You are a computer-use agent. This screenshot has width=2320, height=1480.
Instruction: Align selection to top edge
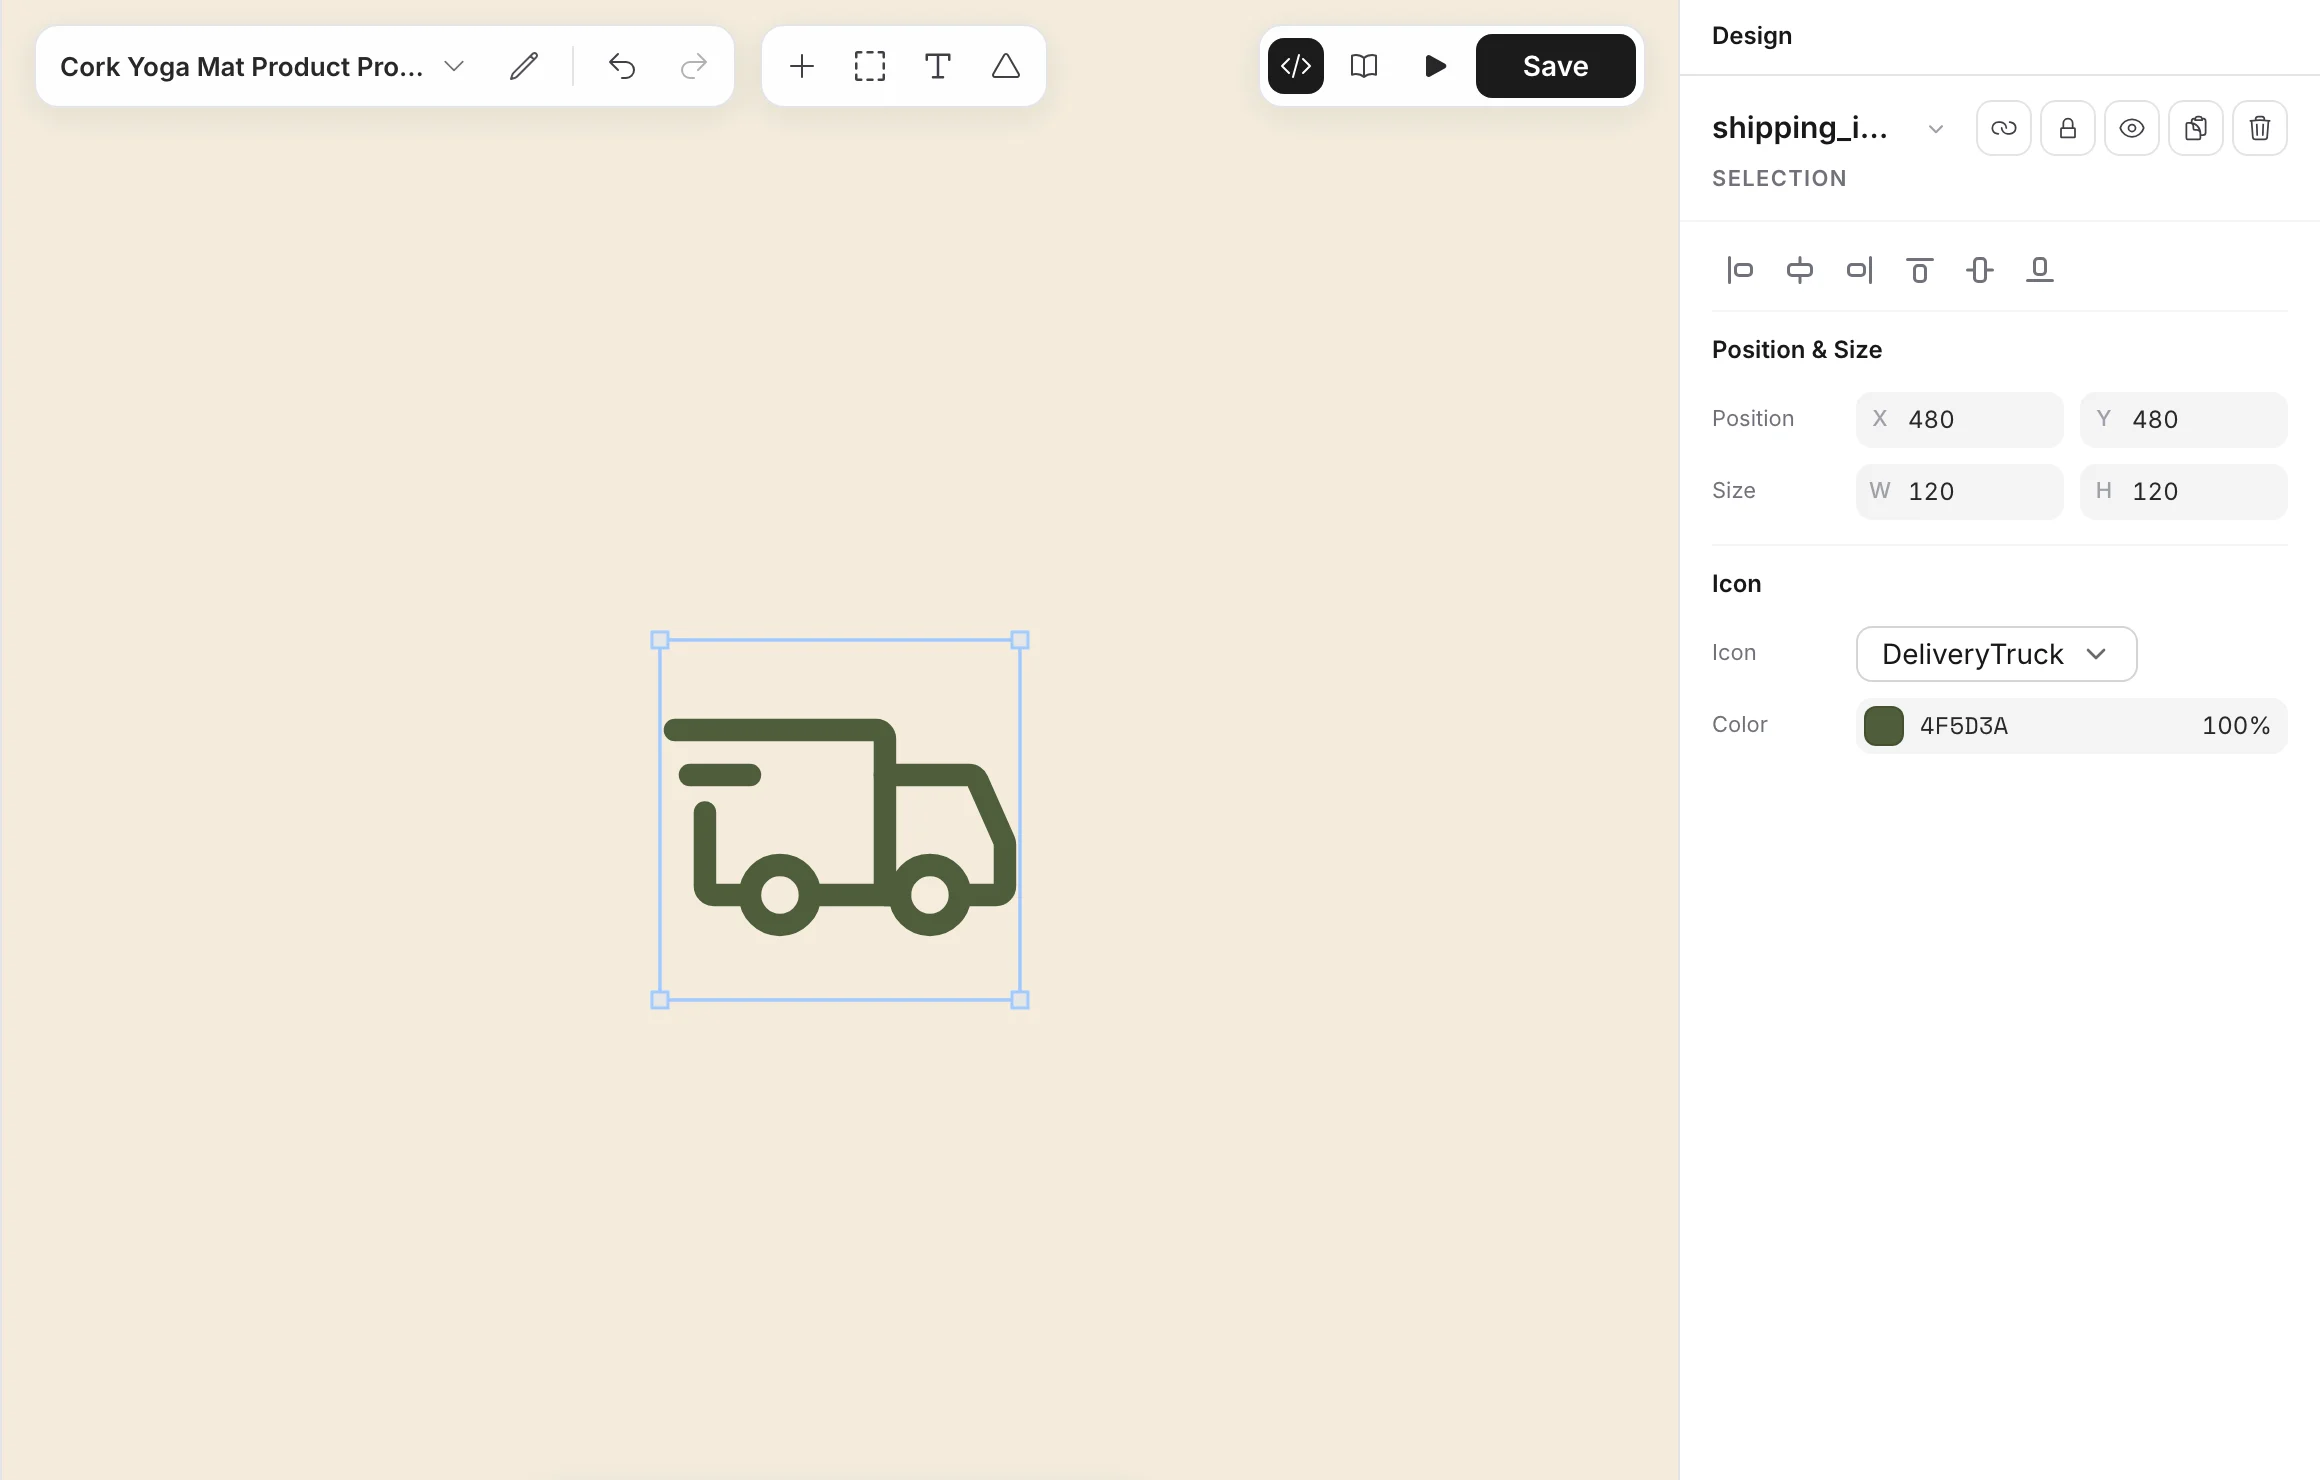(x=1920, y=270)
